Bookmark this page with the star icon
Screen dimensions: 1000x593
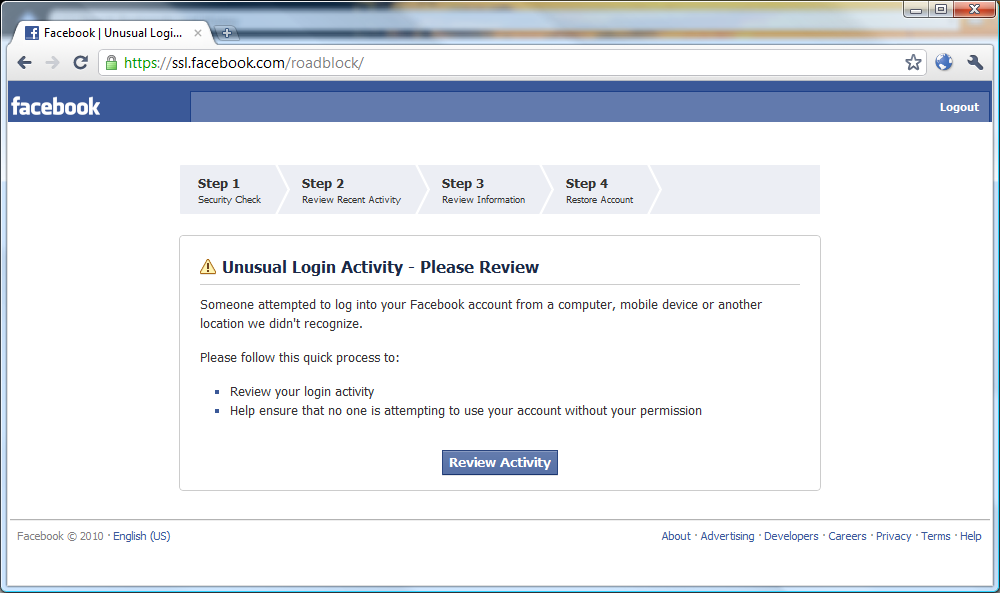tap(913, 62)
